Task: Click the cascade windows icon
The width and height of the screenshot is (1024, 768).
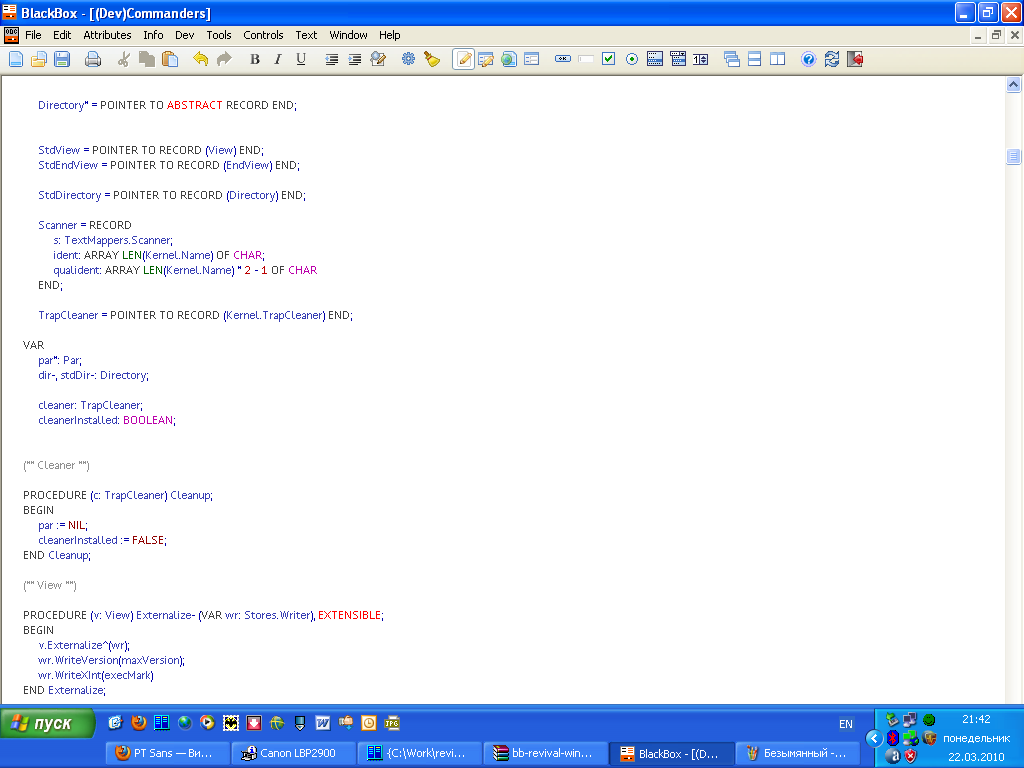Action: point(731,59)
